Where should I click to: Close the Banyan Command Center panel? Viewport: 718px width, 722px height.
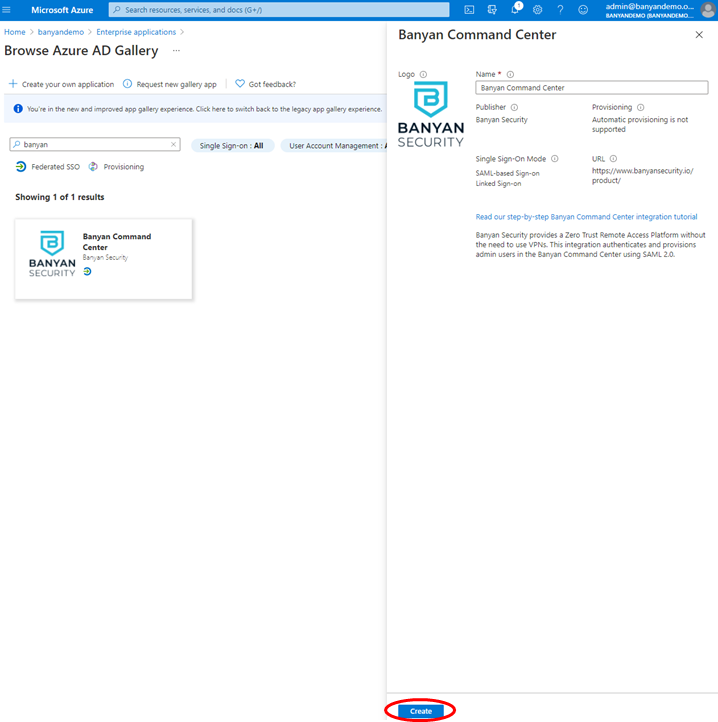coord(698,35)
